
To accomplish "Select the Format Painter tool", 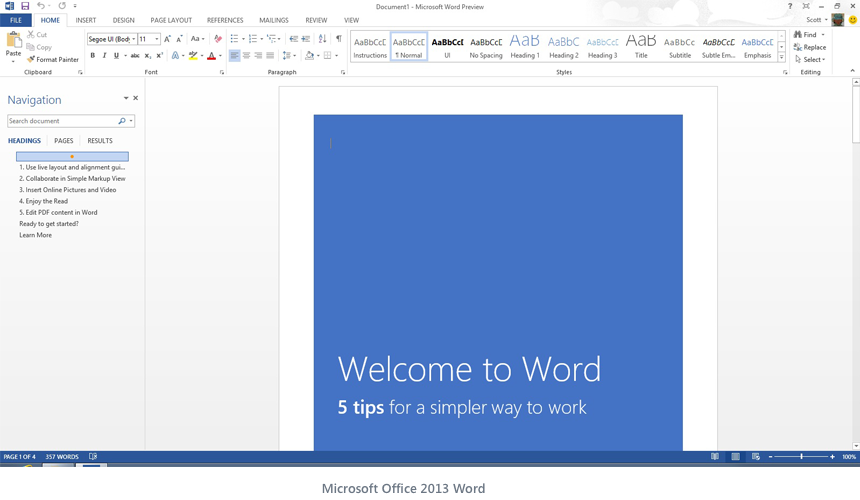I will pos(53,59).
